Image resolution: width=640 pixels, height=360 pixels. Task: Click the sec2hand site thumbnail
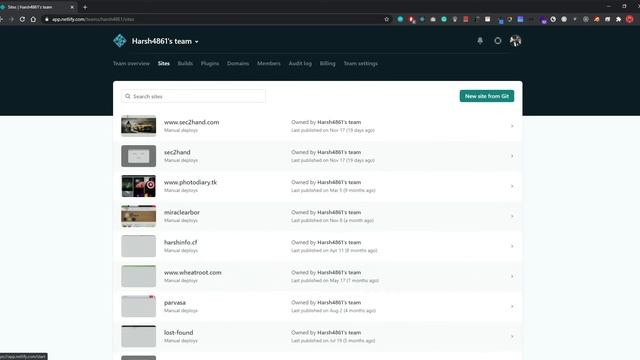[x=138, y=156]
